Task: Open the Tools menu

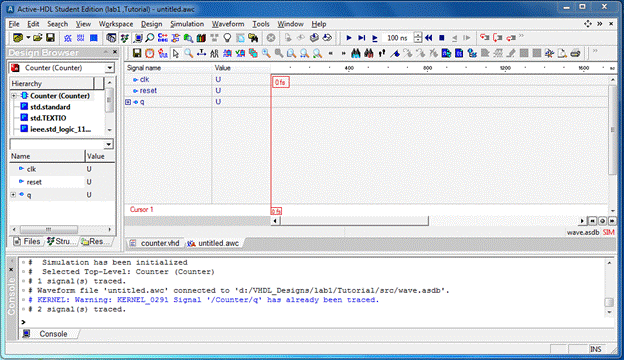Action: point(261,24)
